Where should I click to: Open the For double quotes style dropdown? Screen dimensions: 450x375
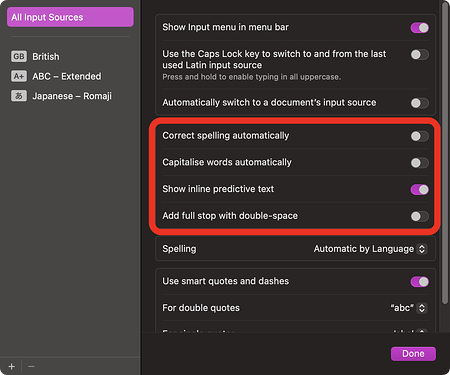(x=408, y=308)
